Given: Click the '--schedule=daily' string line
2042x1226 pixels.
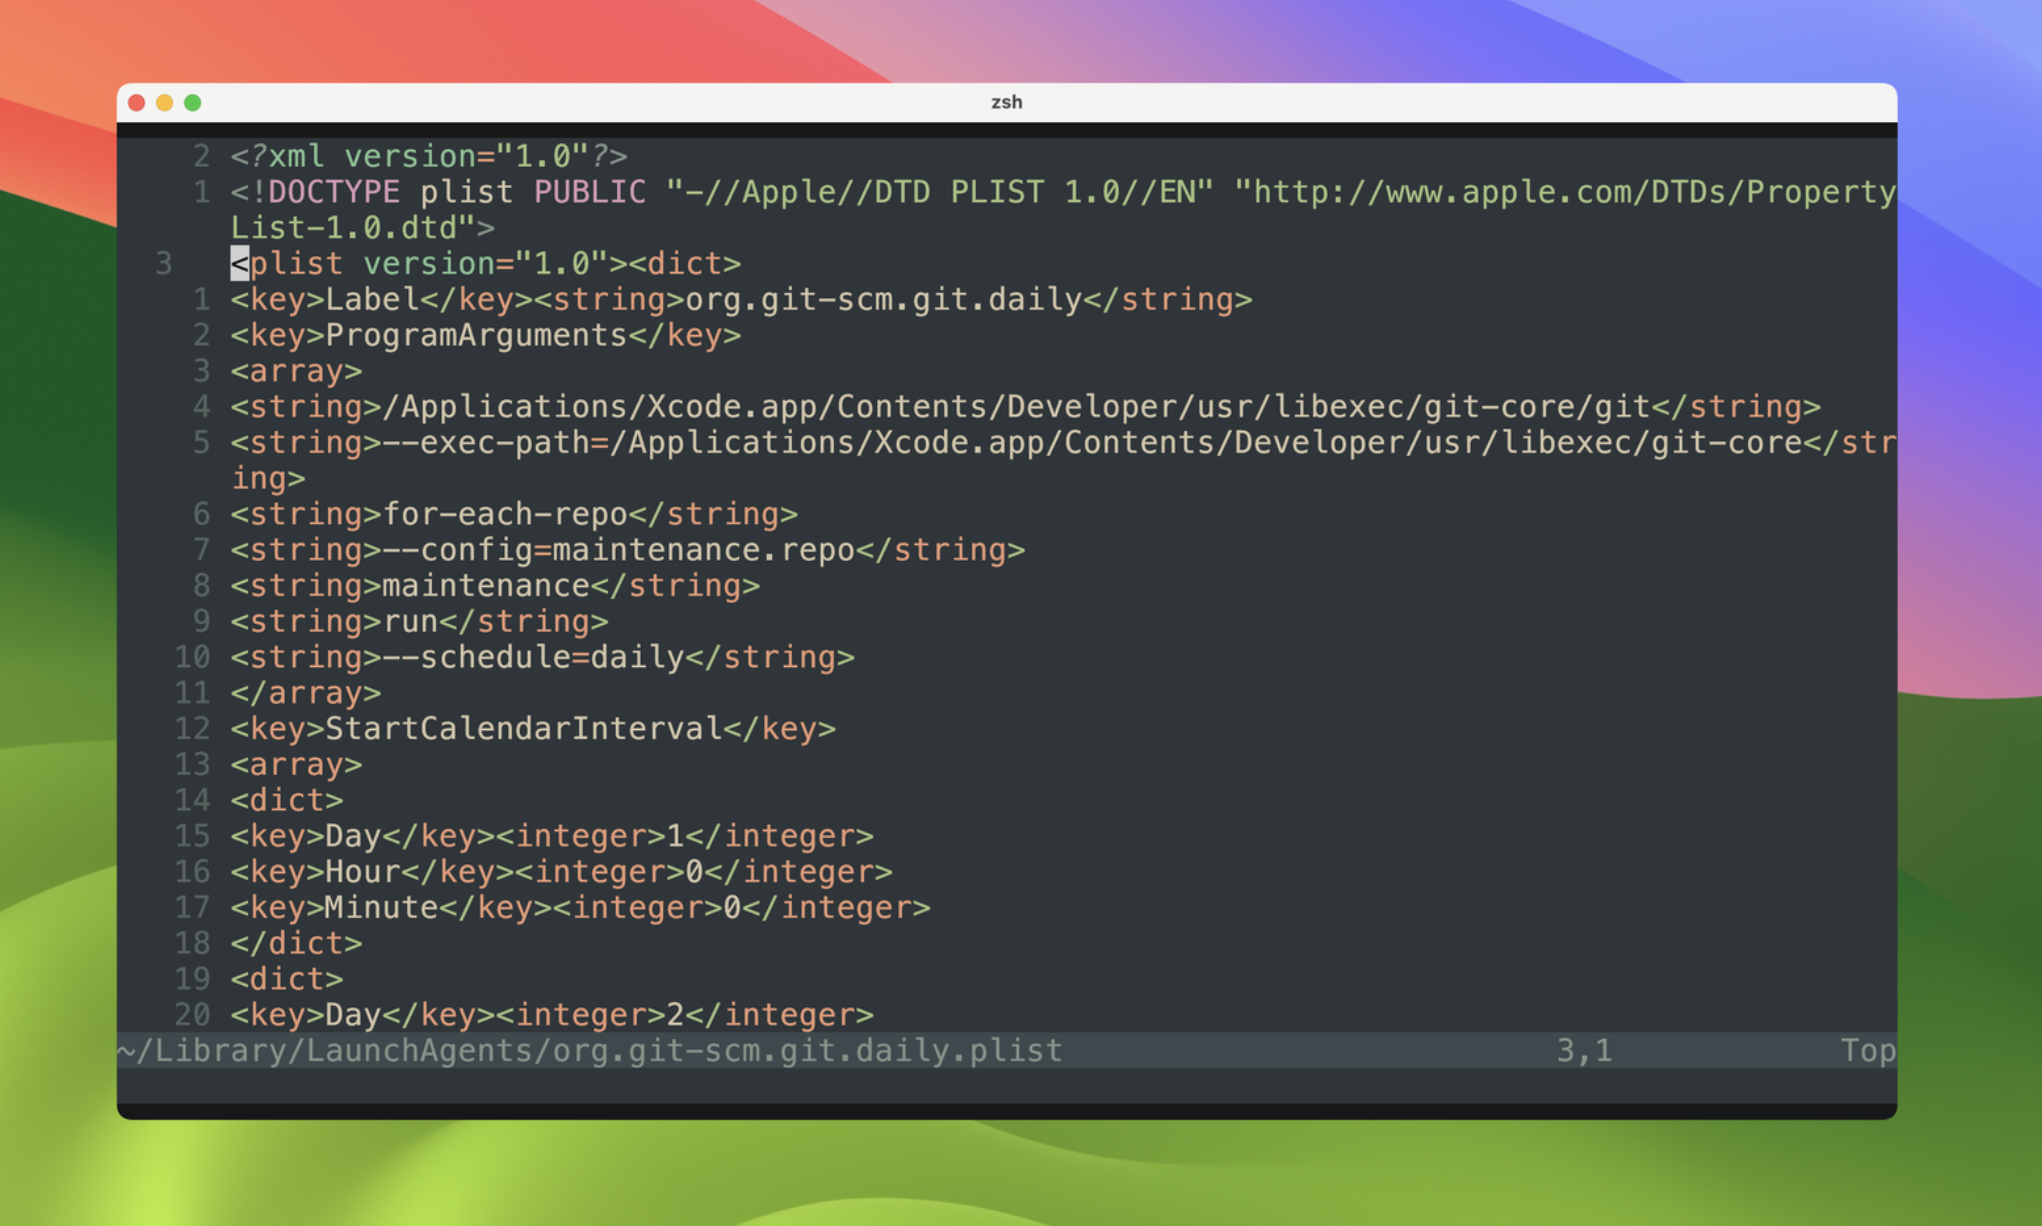Looking at the screenshot, I should click(542, 658).
